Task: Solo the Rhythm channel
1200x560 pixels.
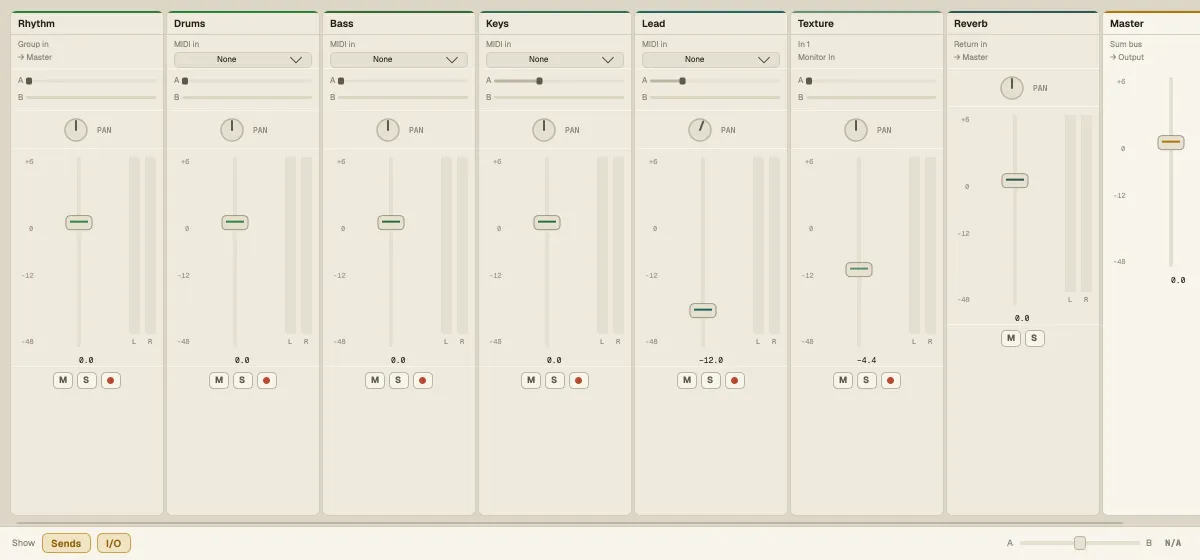Action: (x=87, y=380)
